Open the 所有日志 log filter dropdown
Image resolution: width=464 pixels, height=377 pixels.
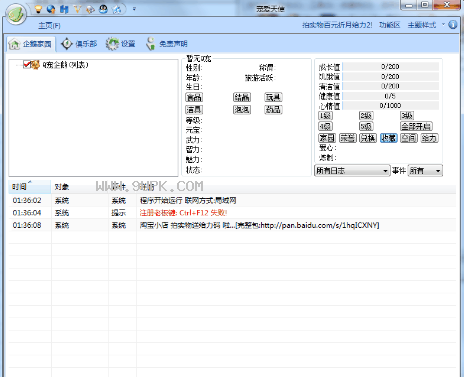352,171
